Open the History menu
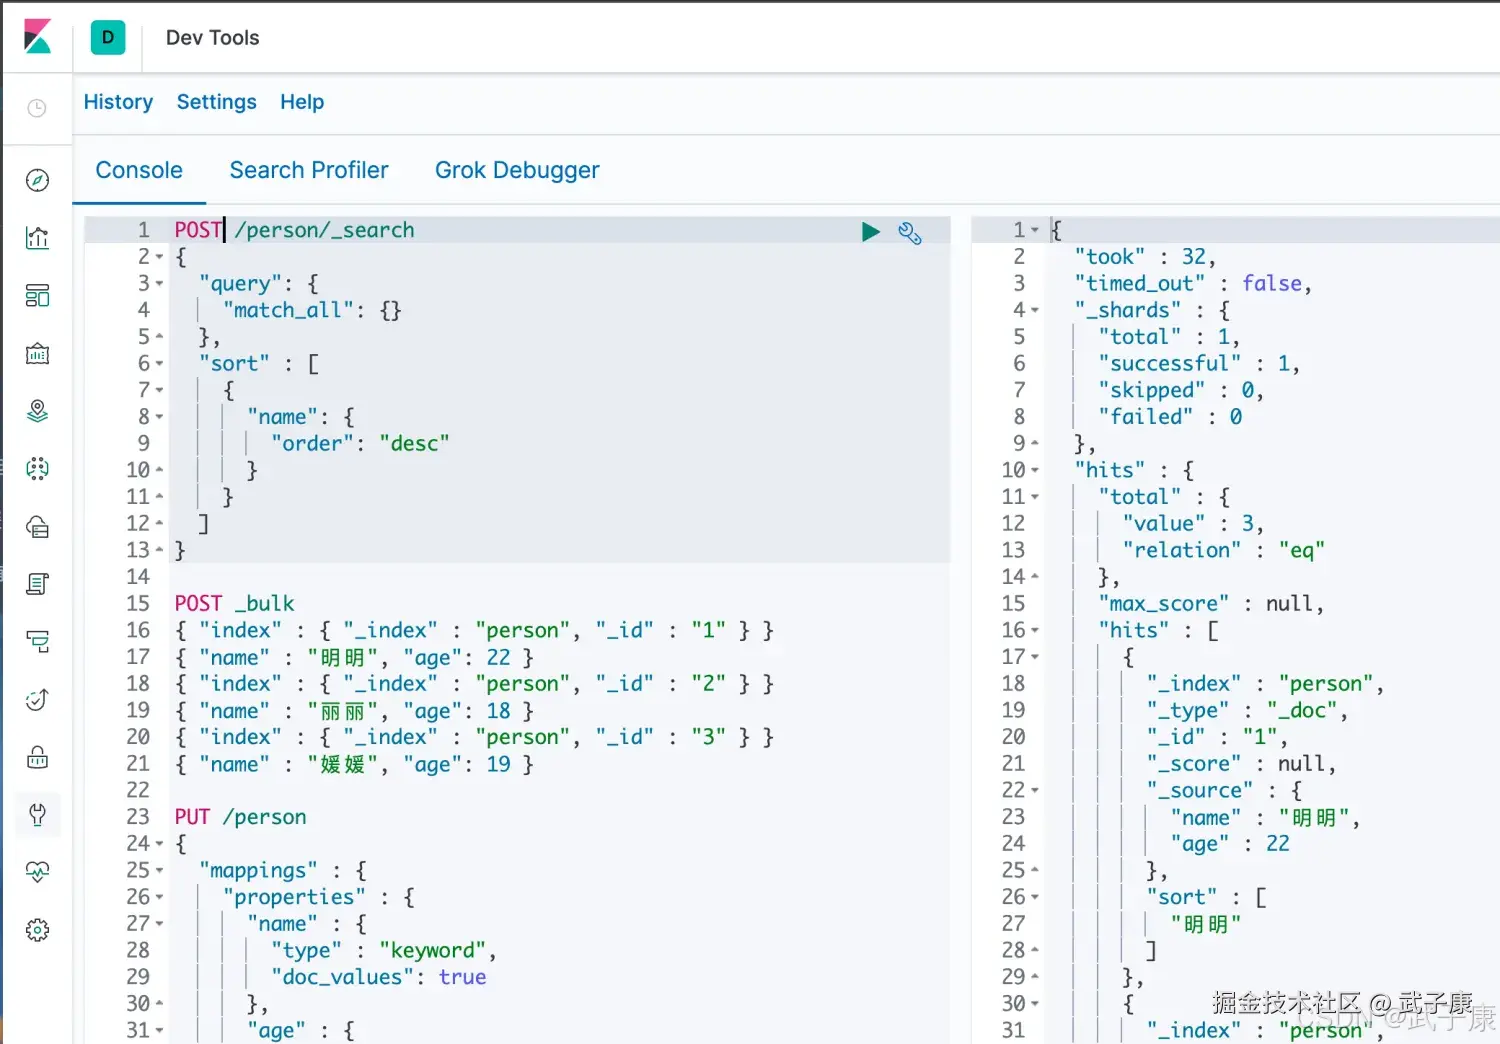 [x=118, y=101]
